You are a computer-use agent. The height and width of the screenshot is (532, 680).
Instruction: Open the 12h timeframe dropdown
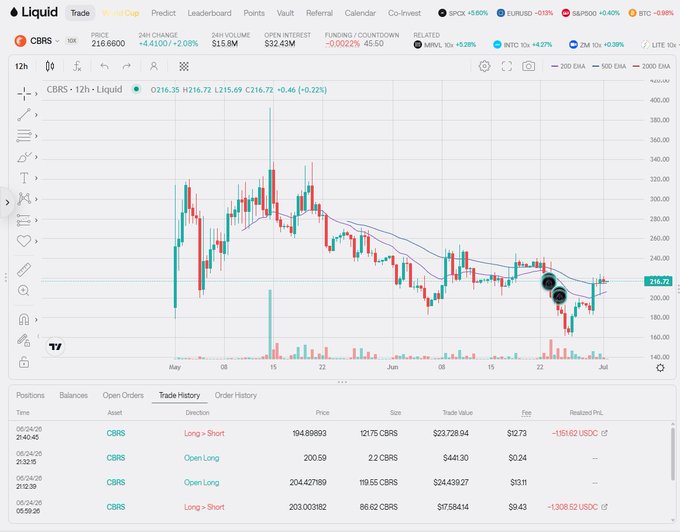pos(21,66)
